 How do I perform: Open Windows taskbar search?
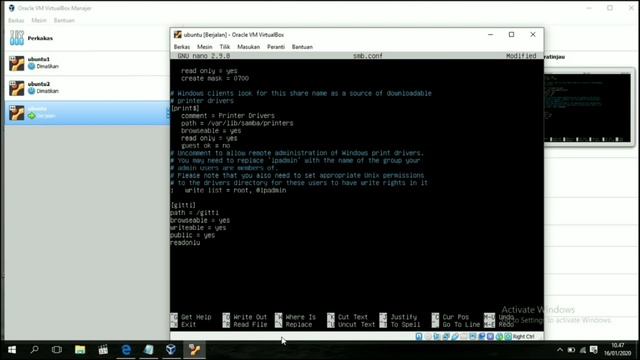pyautogui.click(x=35, y=350)
